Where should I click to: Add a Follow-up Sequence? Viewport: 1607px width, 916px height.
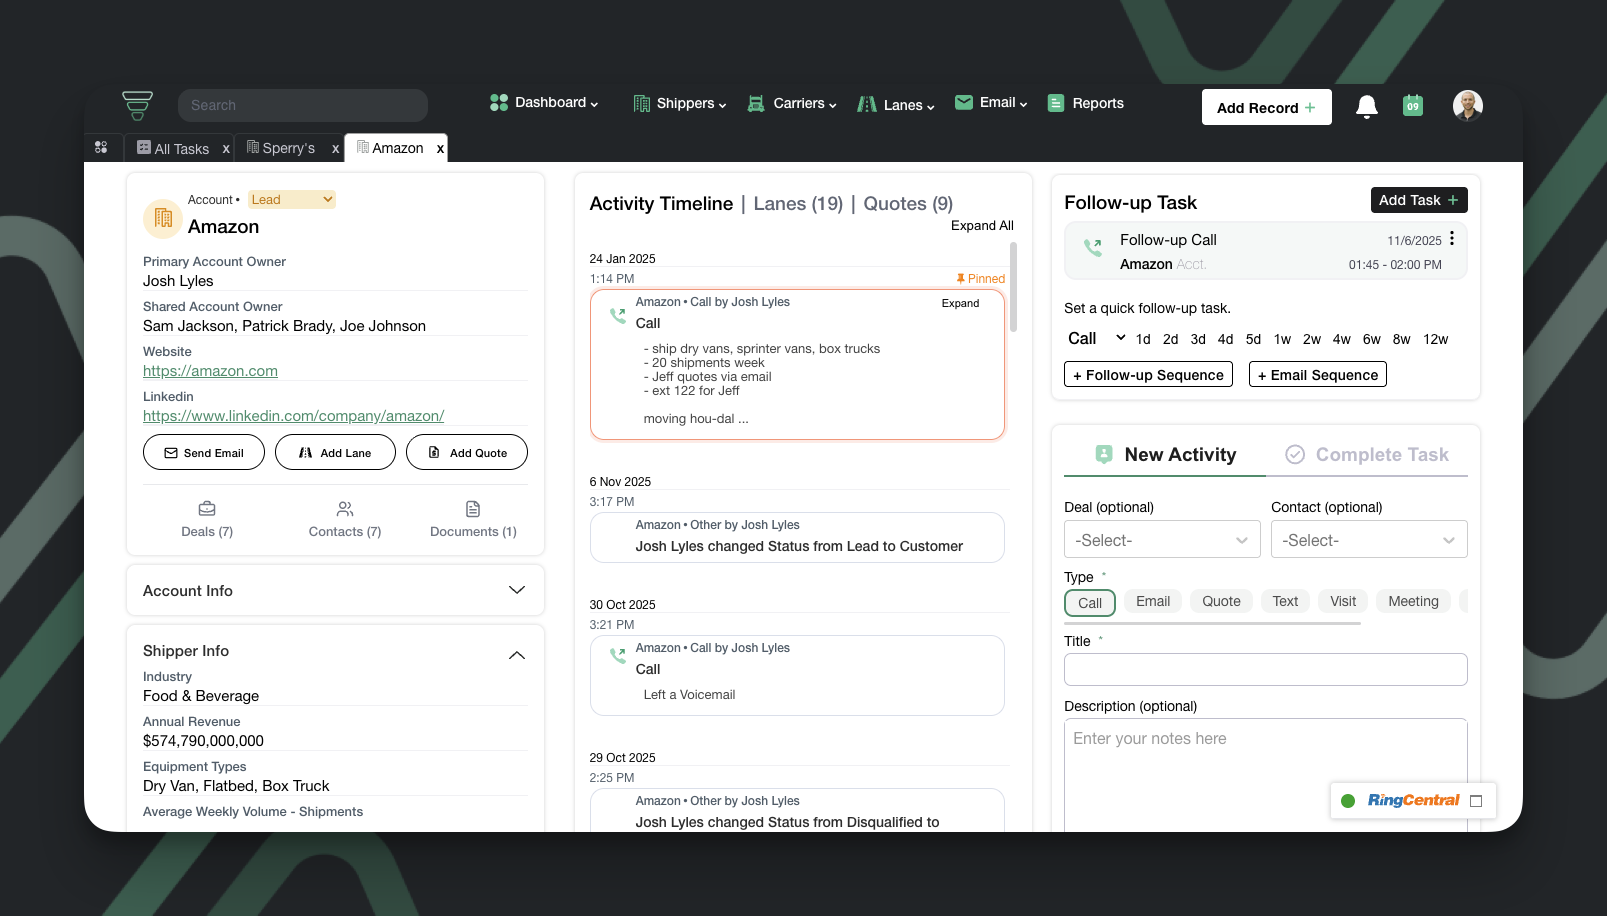(x=1148, y=375)
